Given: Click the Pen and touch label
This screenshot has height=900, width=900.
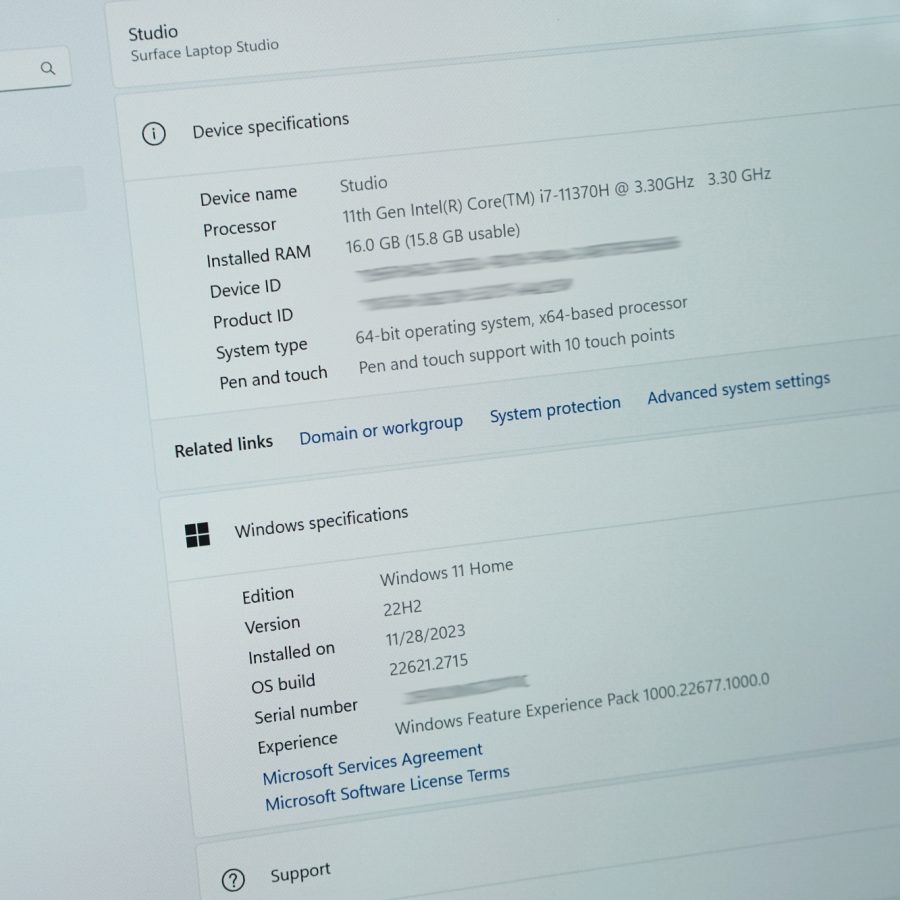Looking at the screenshot, I should point(273,378).
